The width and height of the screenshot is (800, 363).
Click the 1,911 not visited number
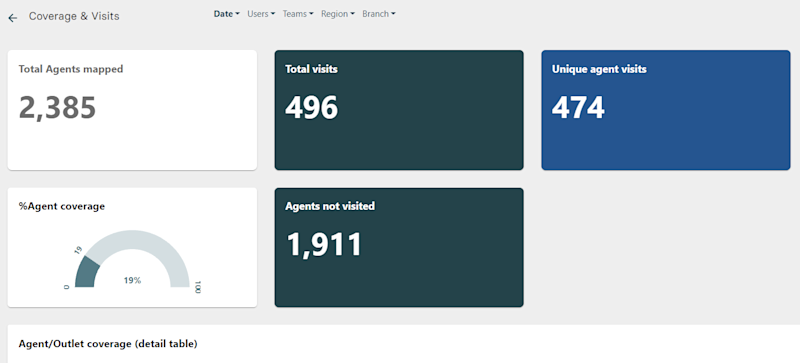coord(324,245)
